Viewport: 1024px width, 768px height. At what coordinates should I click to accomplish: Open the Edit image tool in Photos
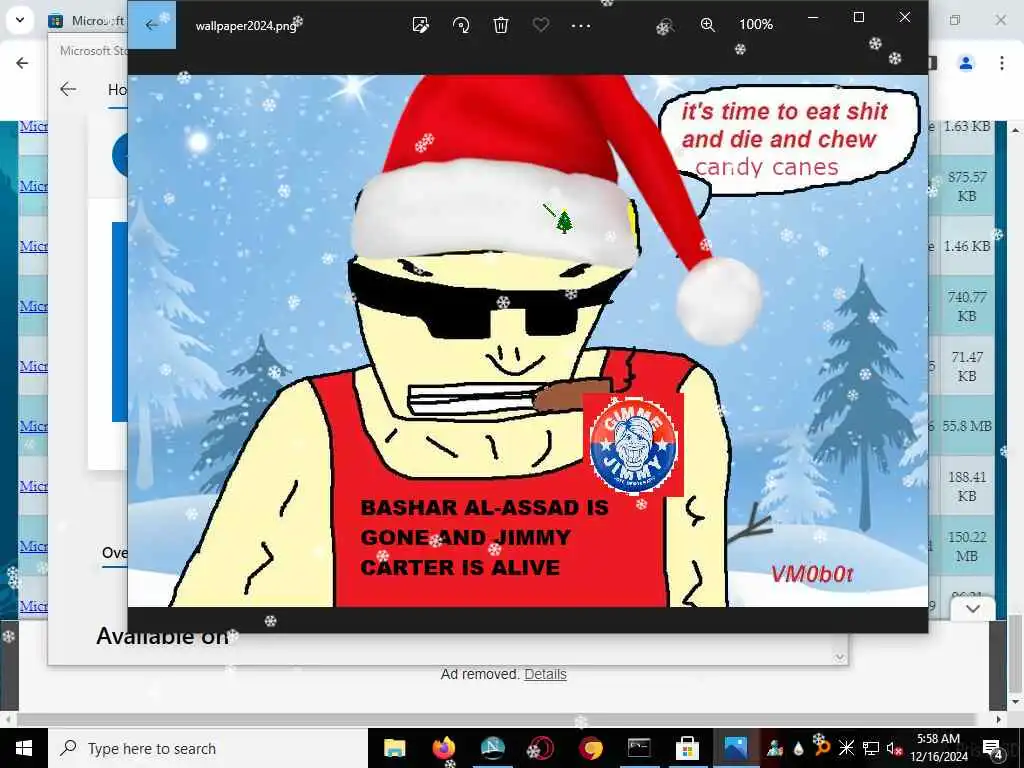pos(421,25)
